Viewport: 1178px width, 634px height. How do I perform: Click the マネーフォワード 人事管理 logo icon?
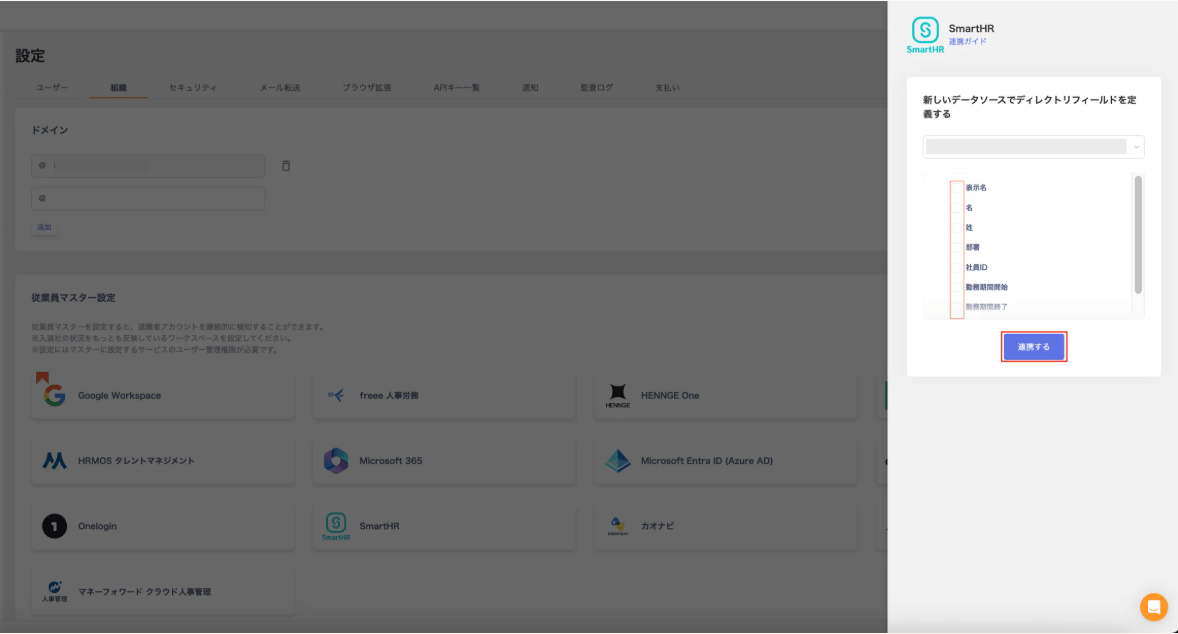coord(54,592)
